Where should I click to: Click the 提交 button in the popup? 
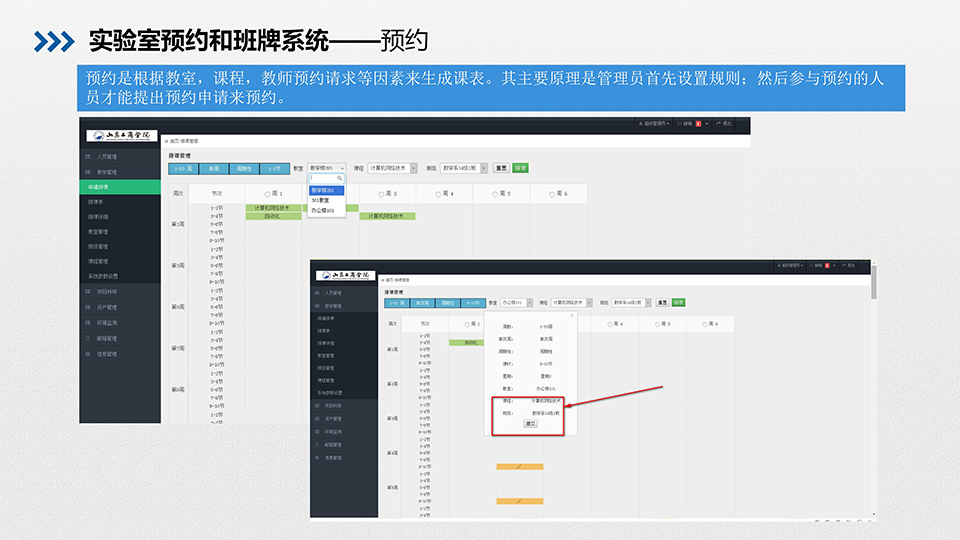pos(530,423)
